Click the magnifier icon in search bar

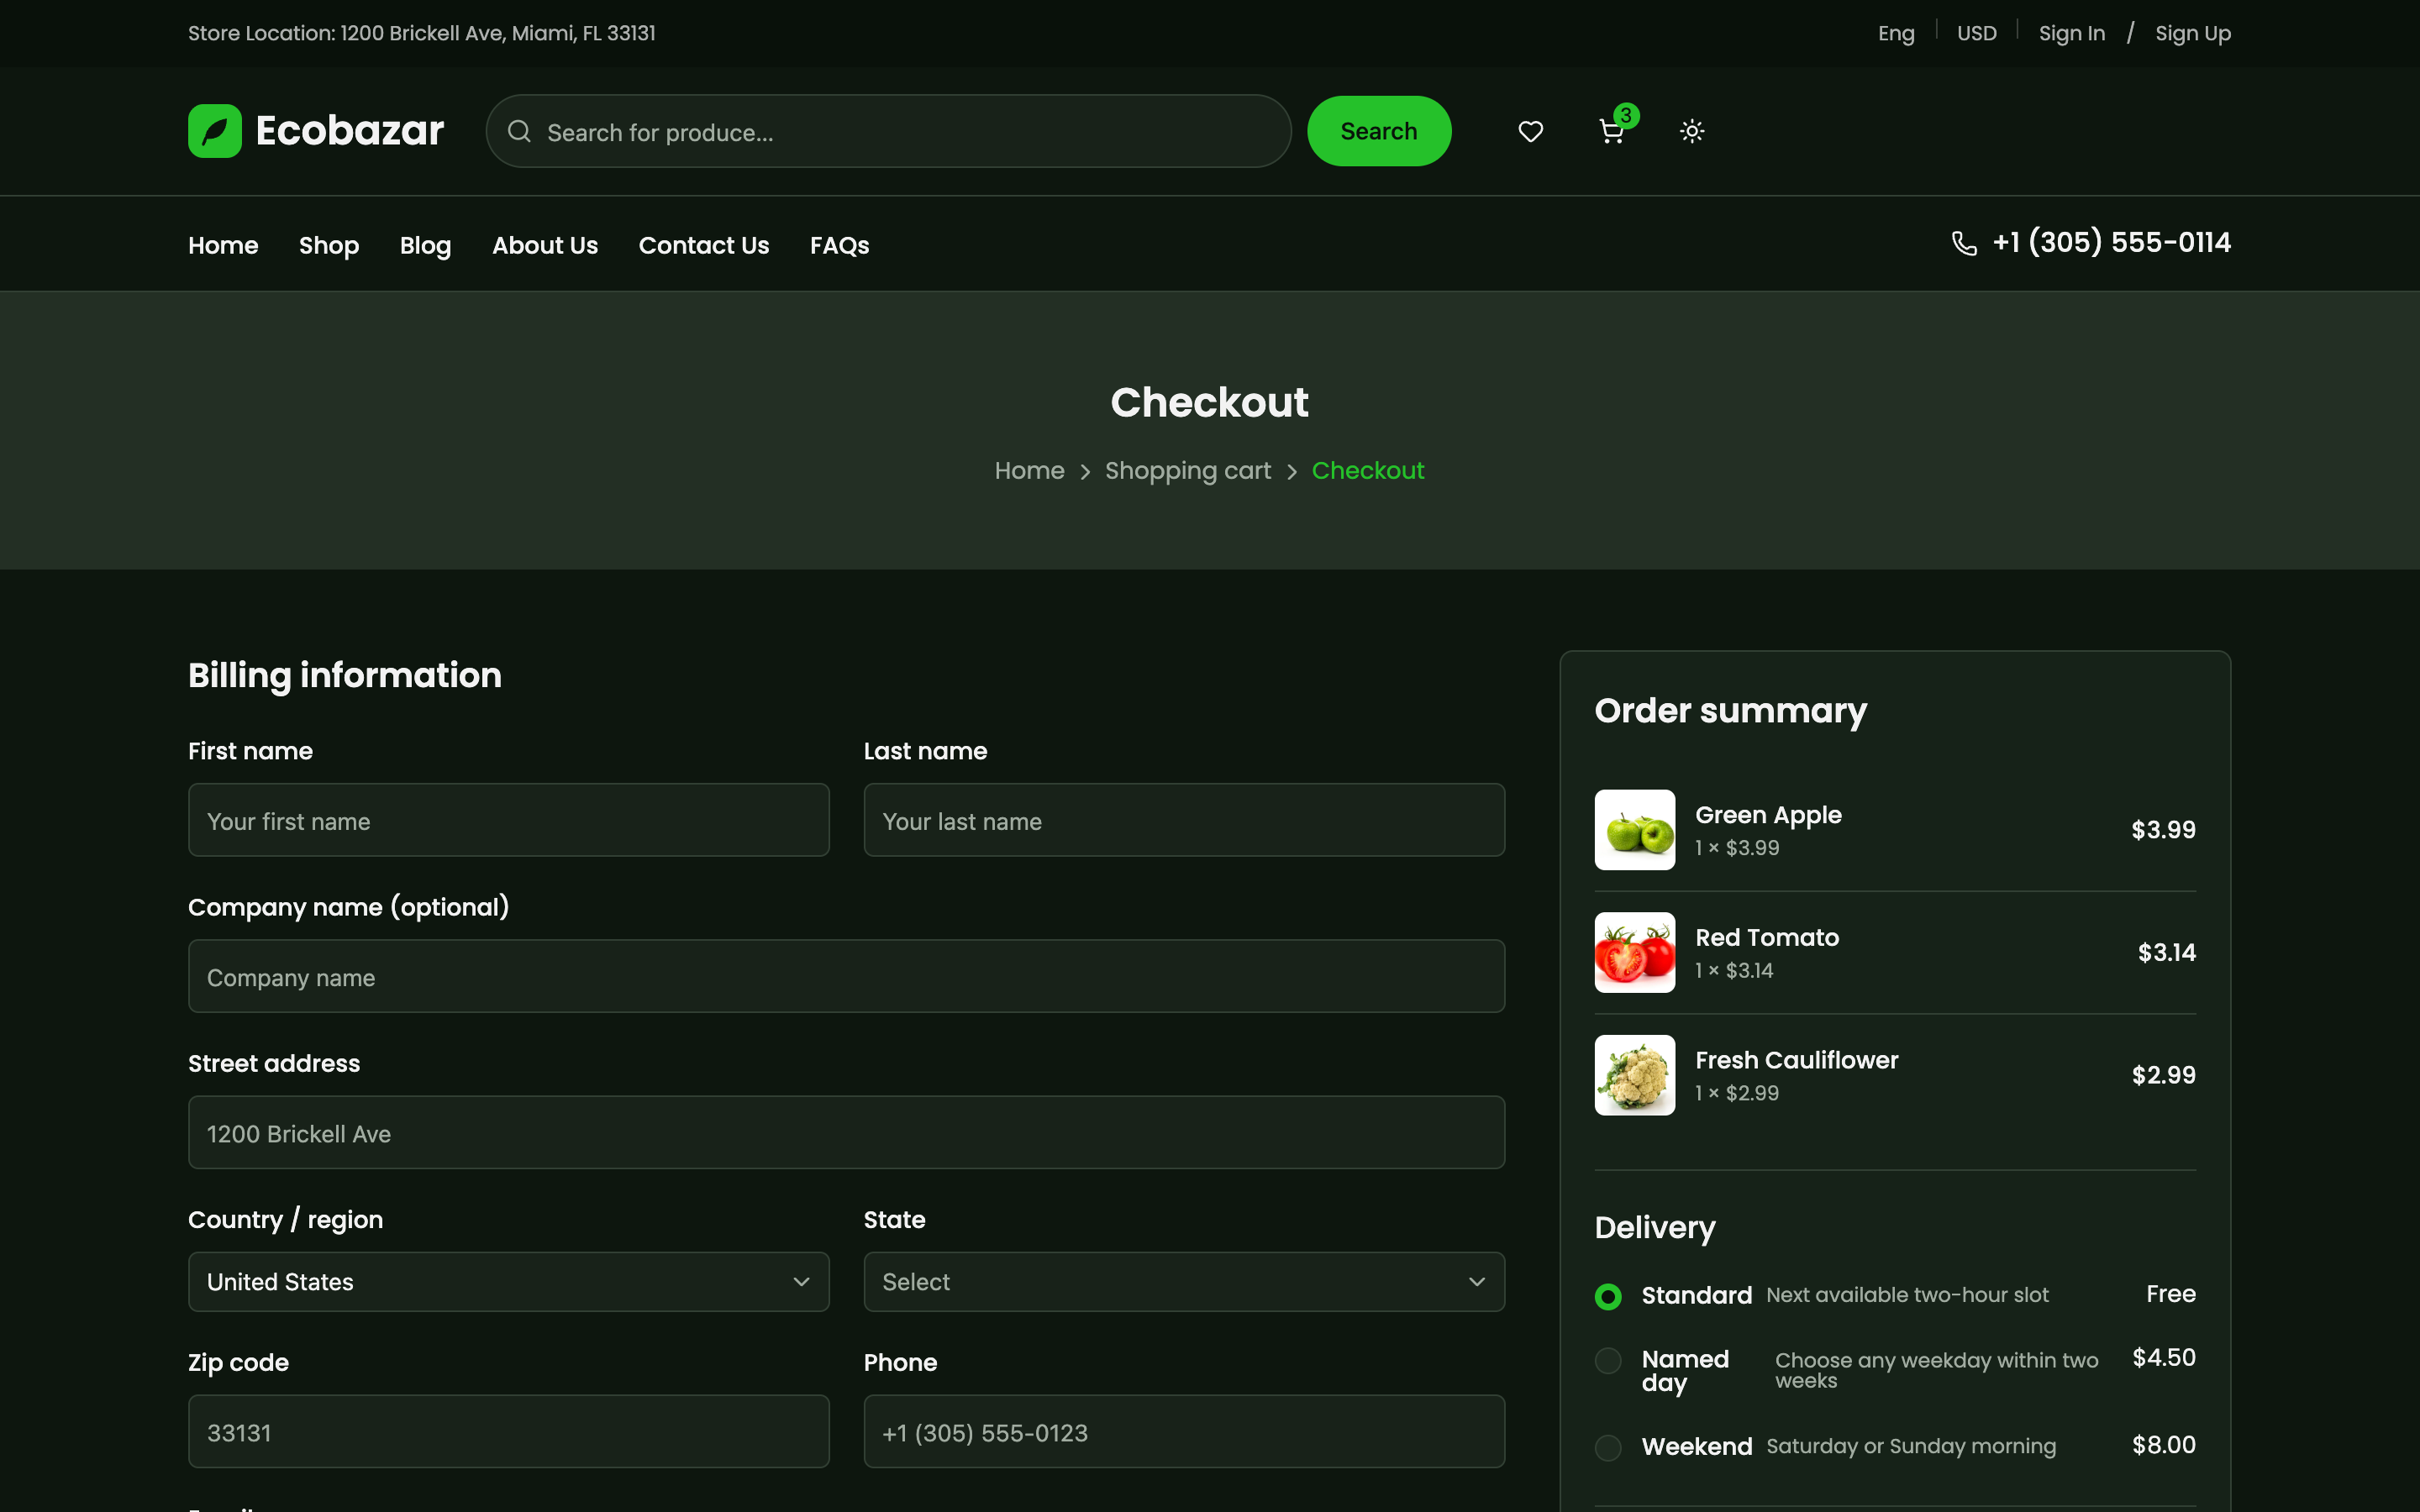[519, 131]
